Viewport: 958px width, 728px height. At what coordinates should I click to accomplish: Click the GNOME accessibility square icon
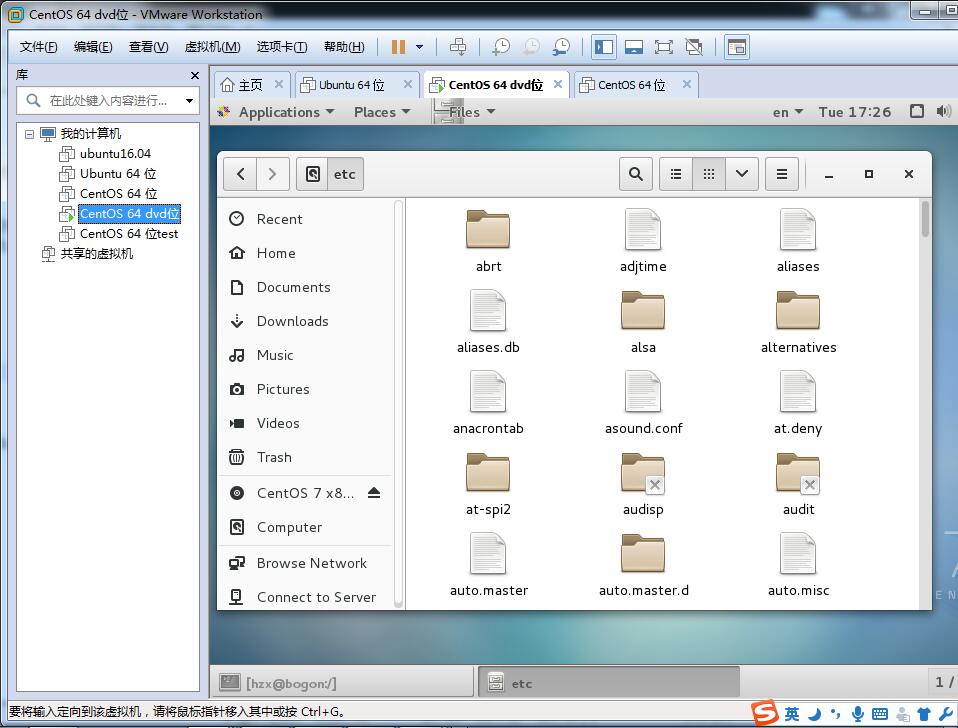pyautogui.click(x=916, y=111)
